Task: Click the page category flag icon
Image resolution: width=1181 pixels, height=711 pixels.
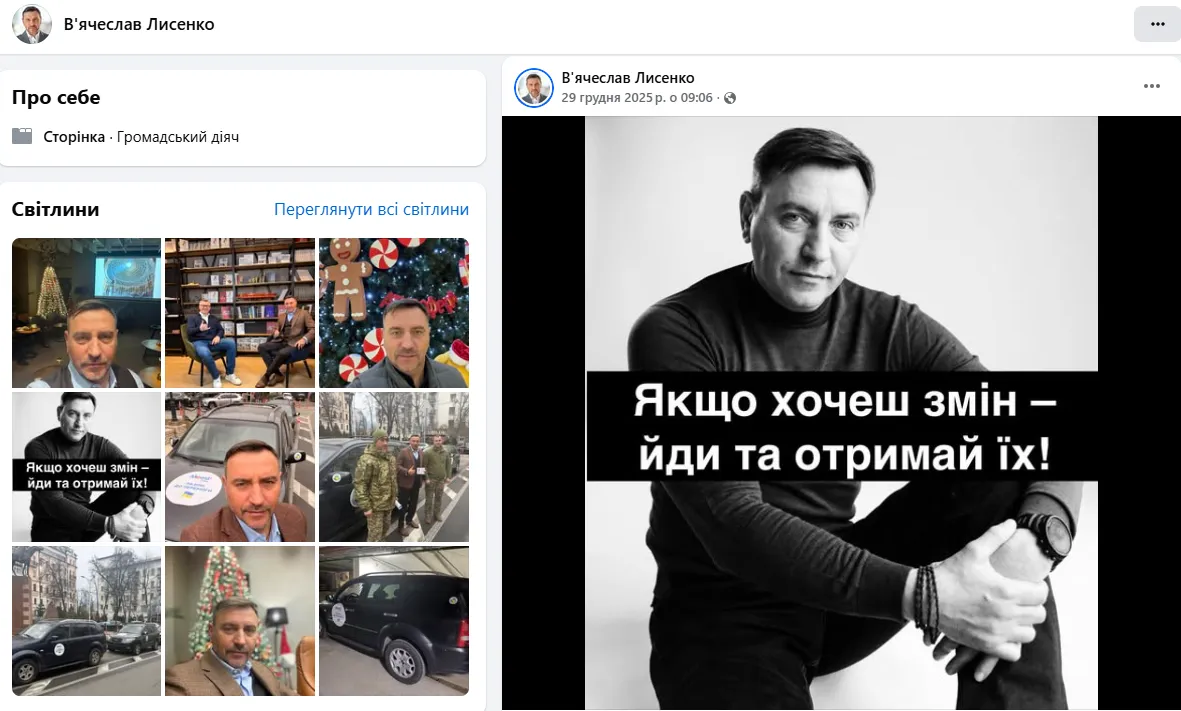Action: click(22, 136)
